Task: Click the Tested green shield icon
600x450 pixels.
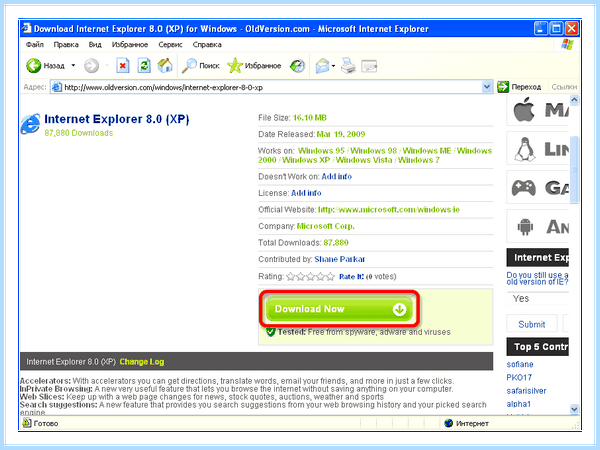Action: point(271,332)
